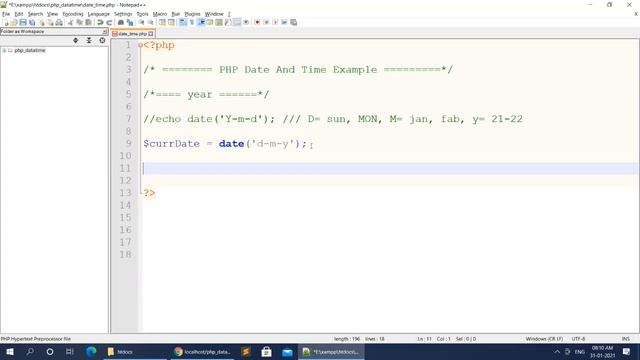Click the INS insert mode status indicator
The width and height of the screenshot is (640, 360).
(625, 339)
